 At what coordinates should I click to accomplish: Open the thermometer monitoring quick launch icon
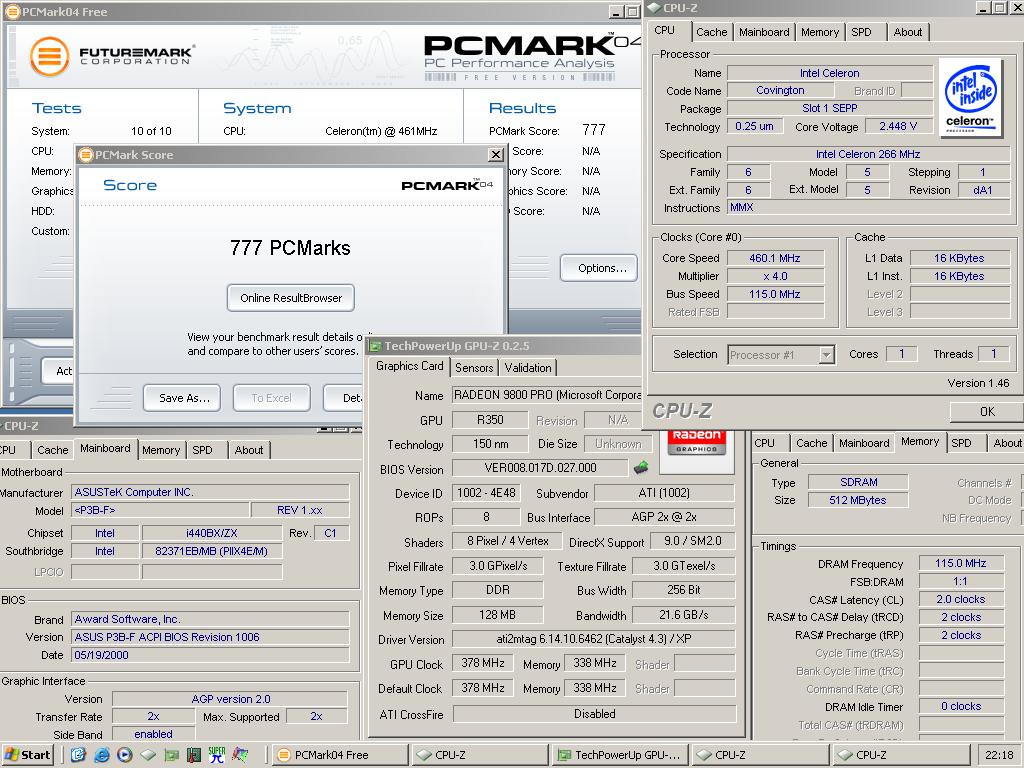194,755
